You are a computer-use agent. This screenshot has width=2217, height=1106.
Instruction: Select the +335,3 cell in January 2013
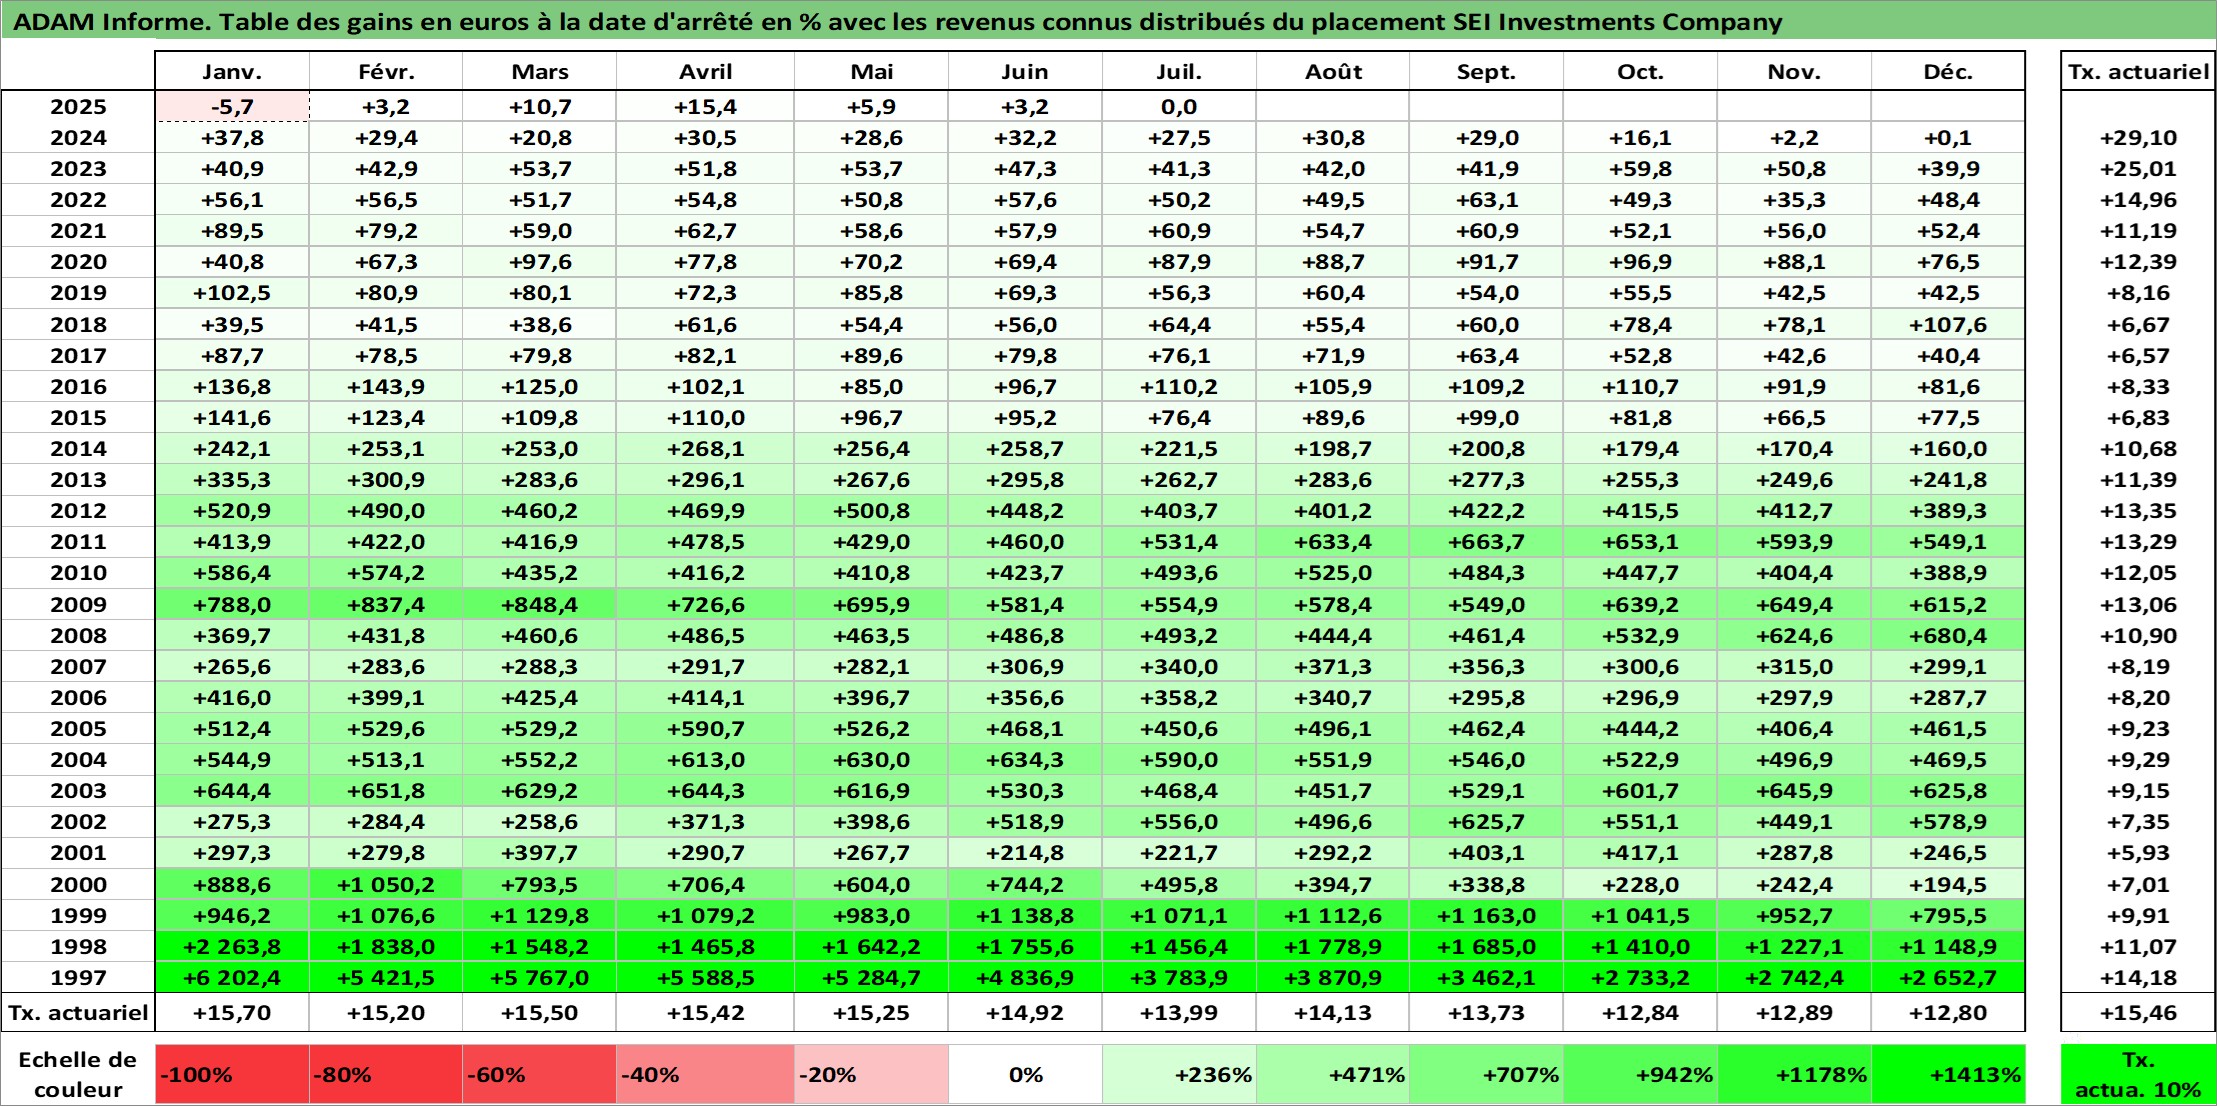pyautogui.click(x=232, y=480)
